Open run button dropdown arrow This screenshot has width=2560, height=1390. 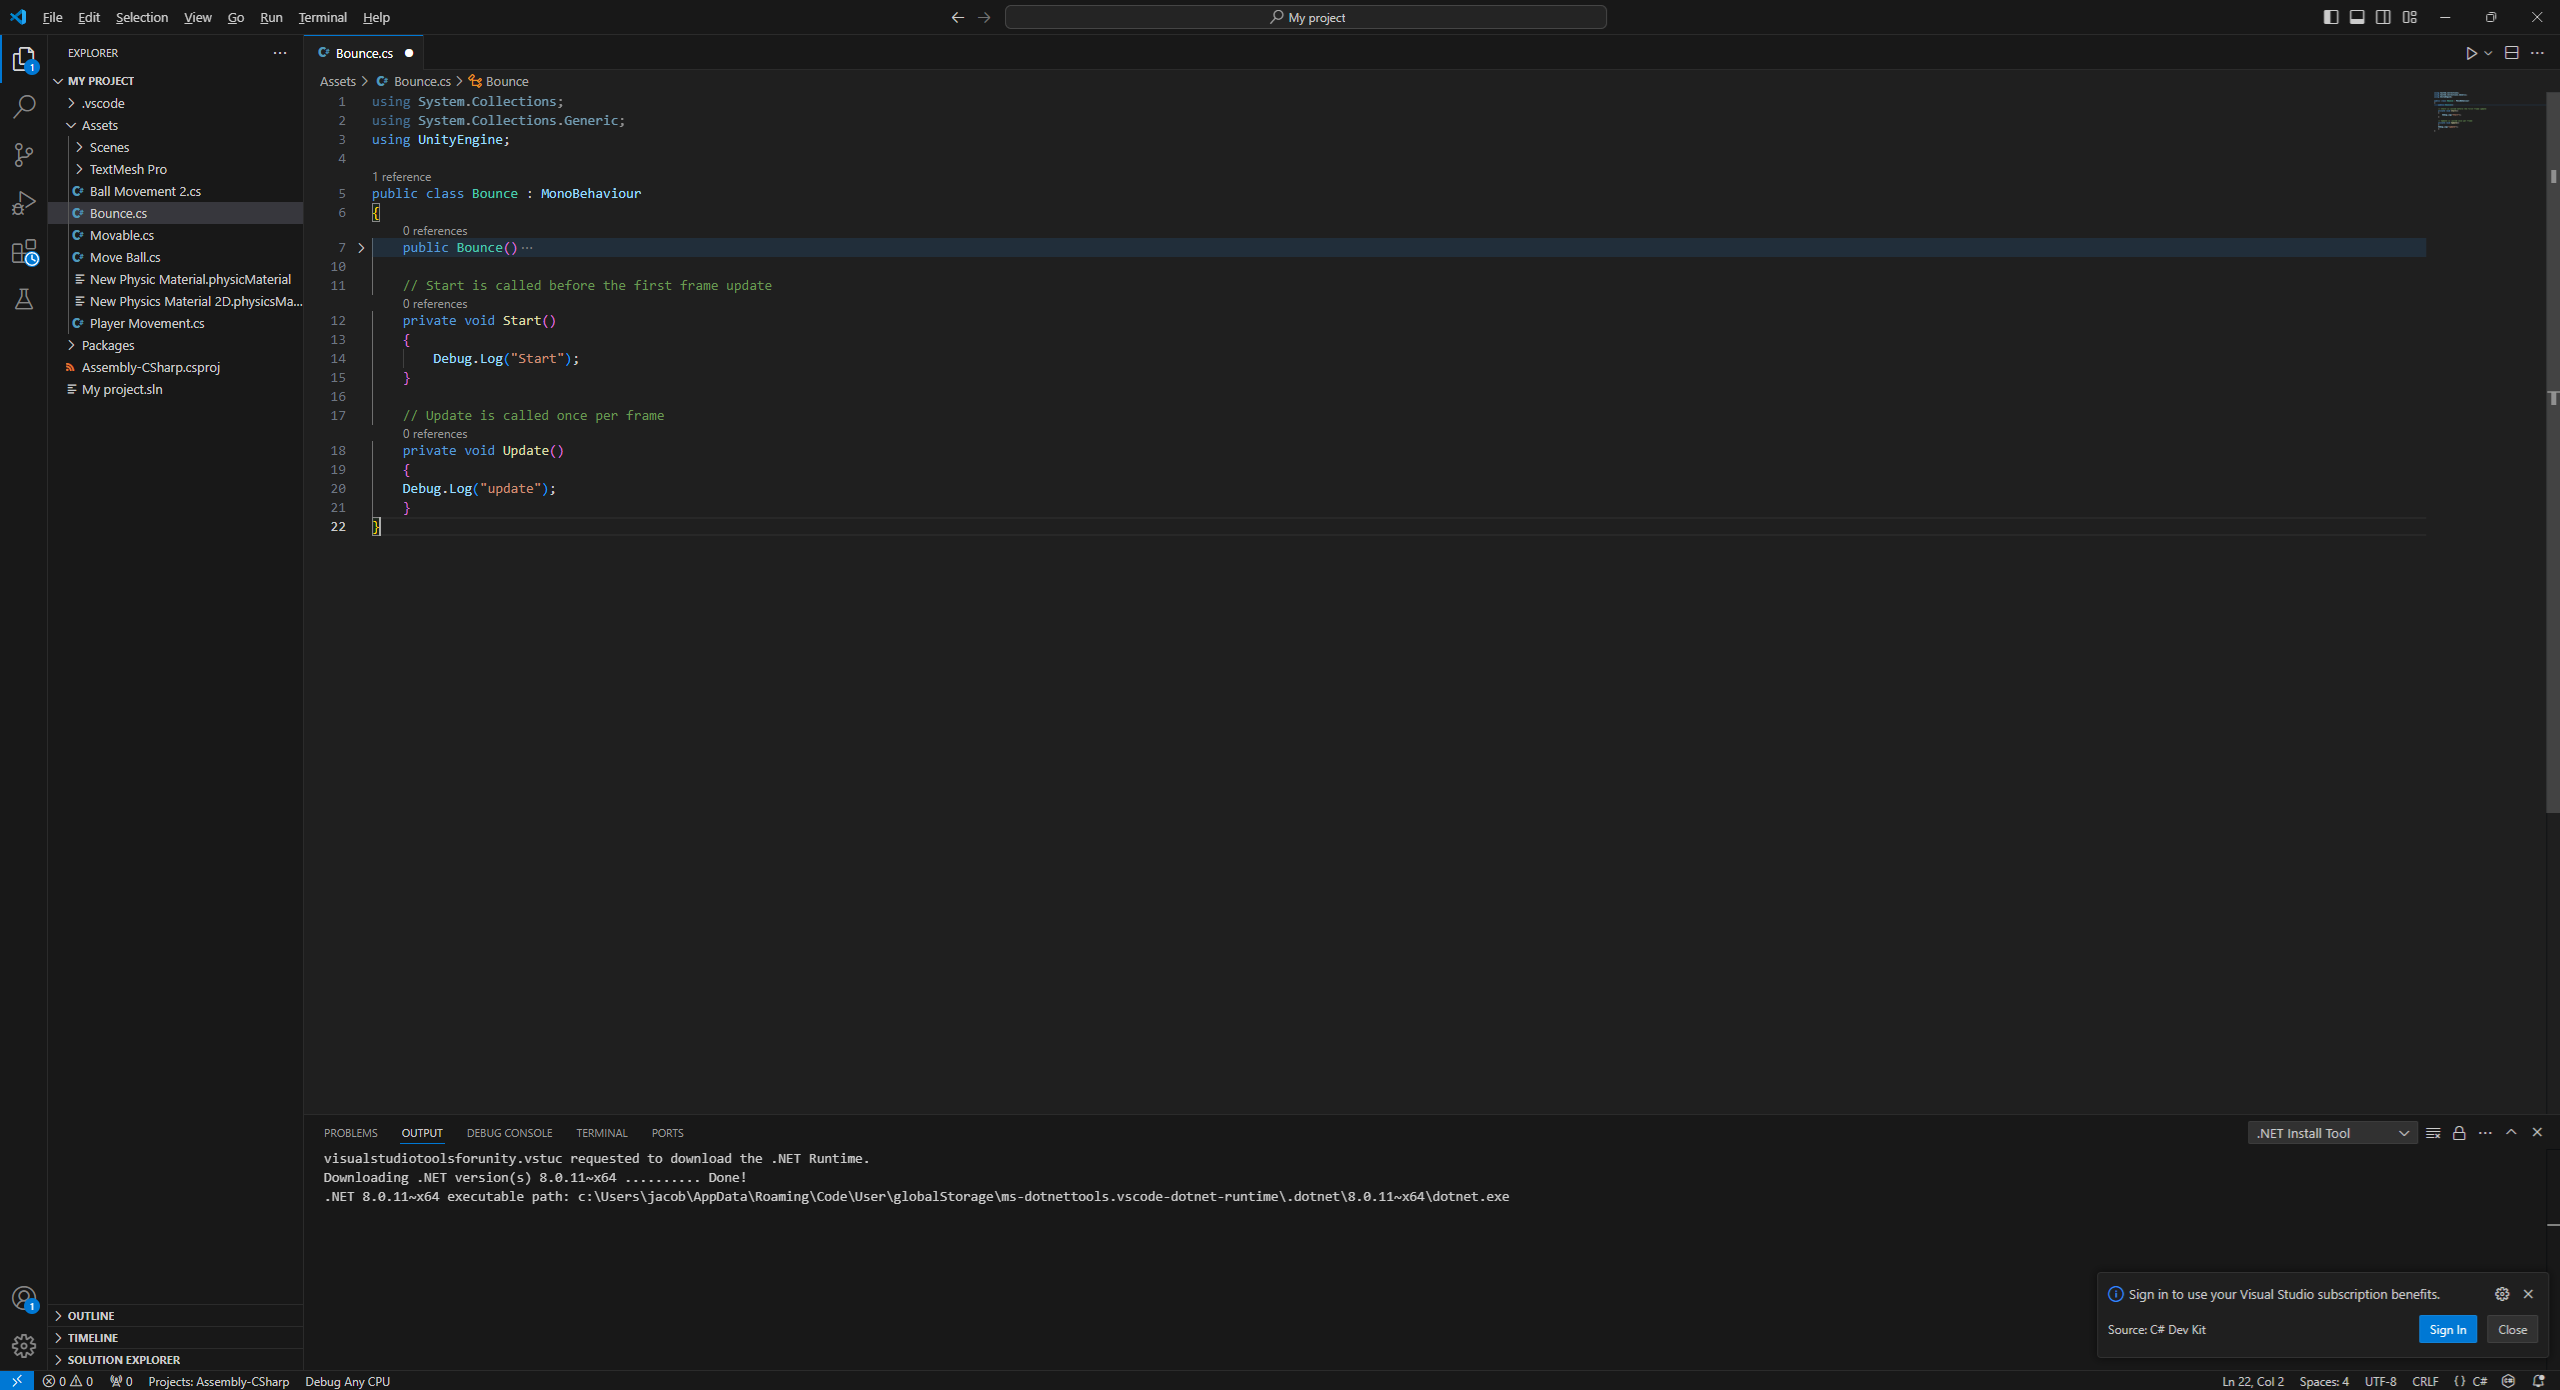pos(2488,53)
